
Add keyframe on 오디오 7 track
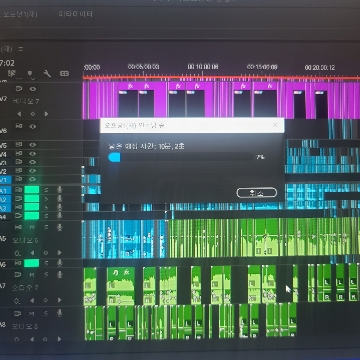pyautogui.click(x=46, y=300)
